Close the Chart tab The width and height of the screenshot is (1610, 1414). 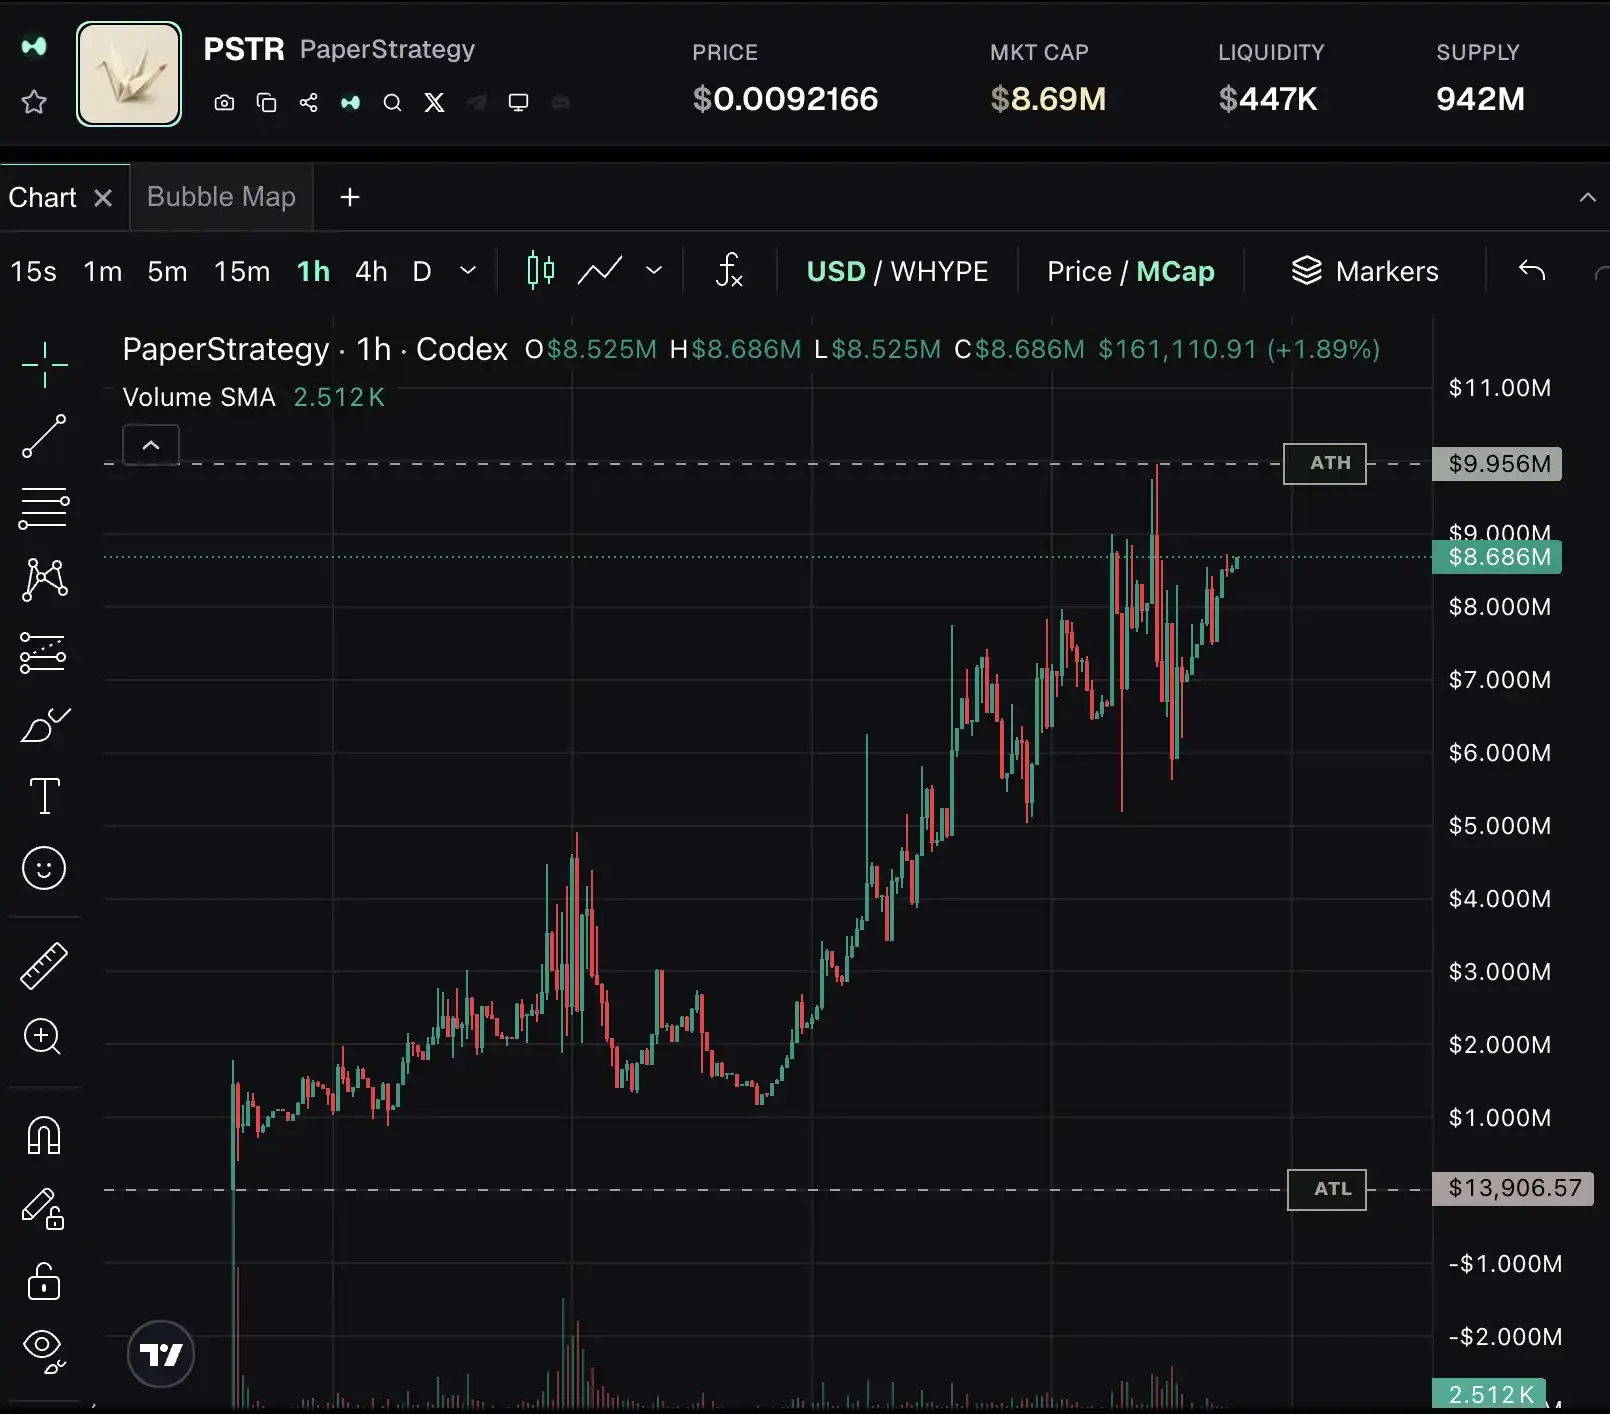[x=103, y=198]
